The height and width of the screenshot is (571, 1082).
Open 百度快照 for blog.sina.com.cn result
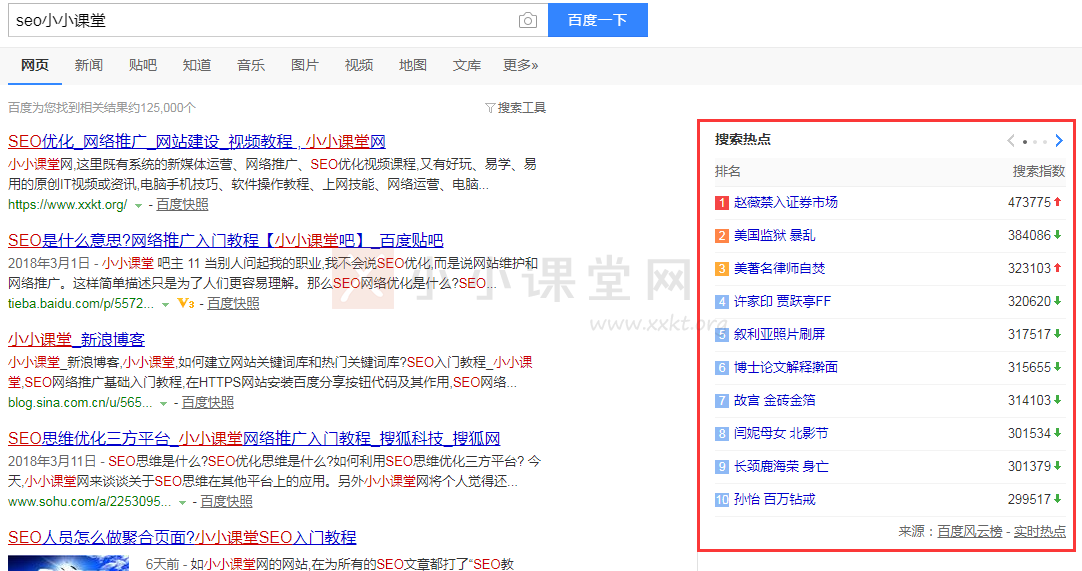[208, 403]
